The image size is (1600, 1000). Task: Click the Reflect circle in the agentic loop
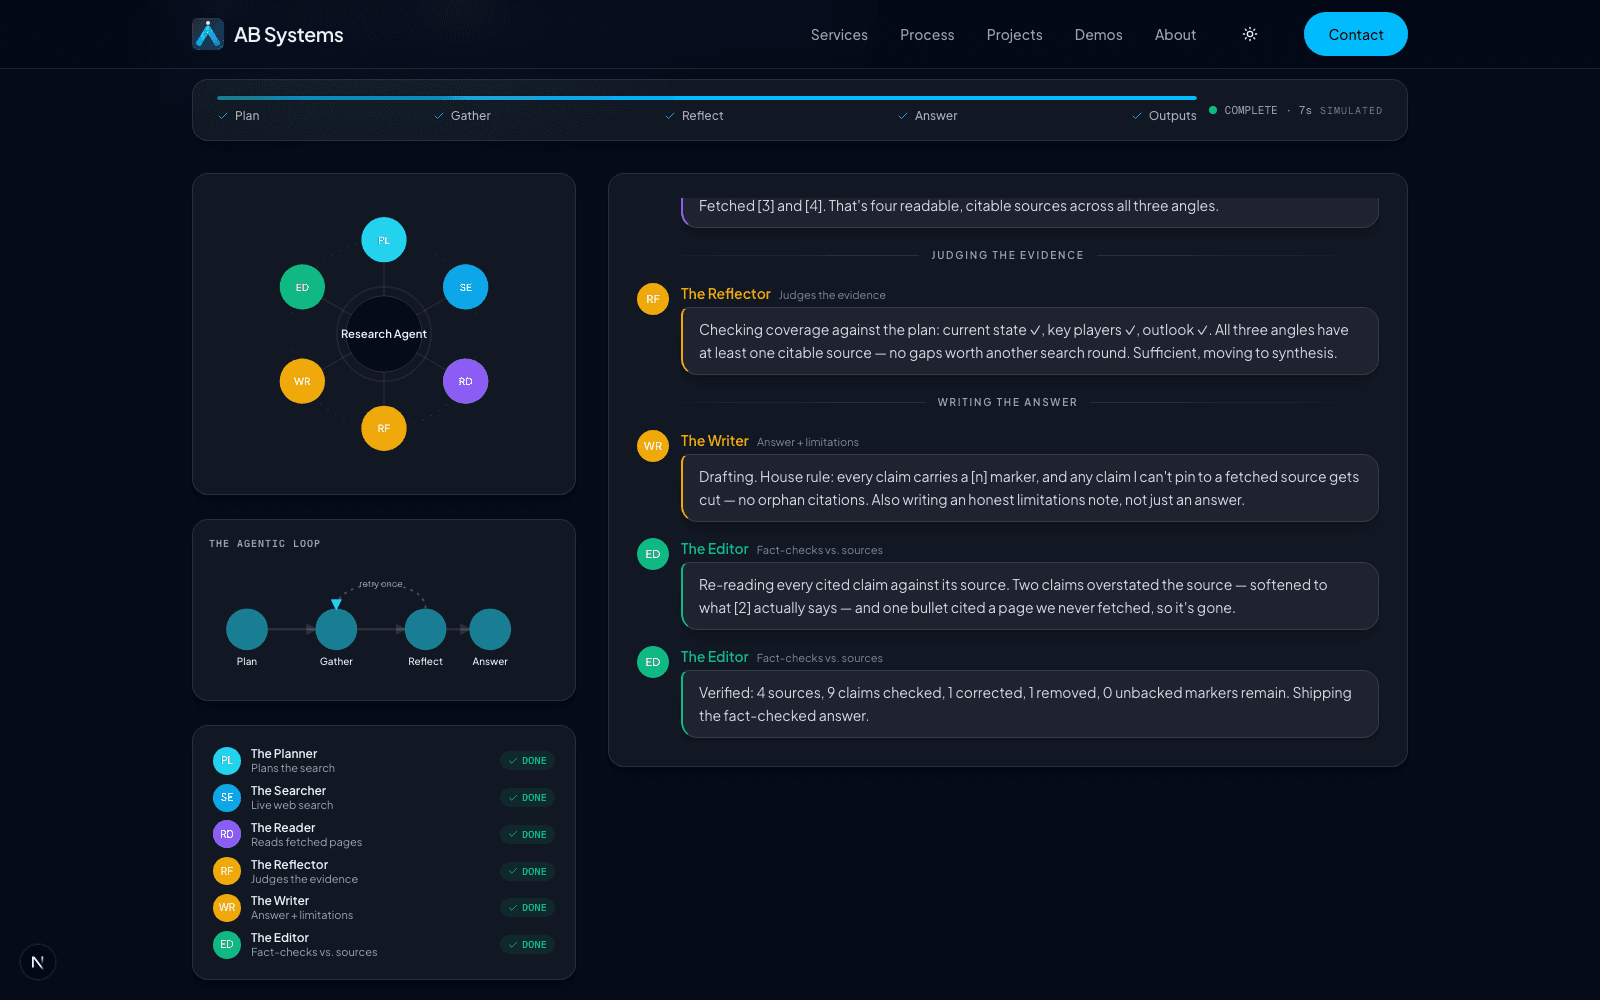click(x=425, y=629)
